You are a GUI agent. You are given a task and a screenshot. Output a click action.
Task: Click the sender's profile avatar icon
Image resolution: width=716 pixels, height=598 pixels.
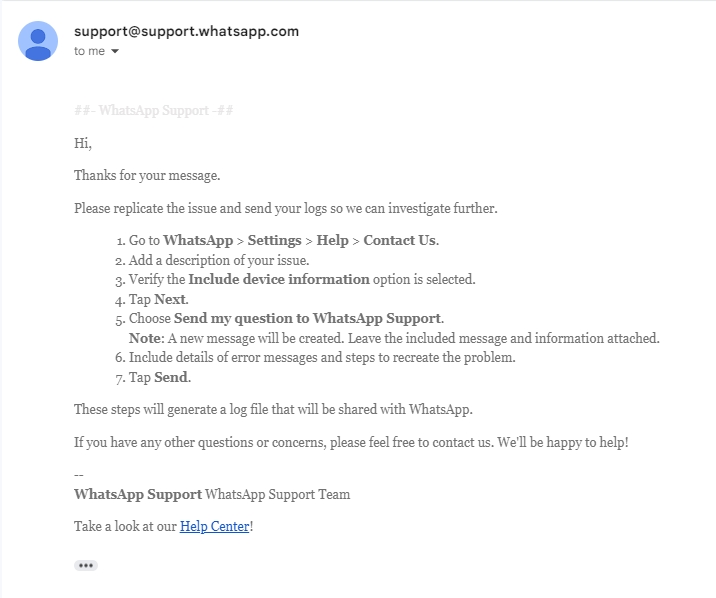point(38,41)
